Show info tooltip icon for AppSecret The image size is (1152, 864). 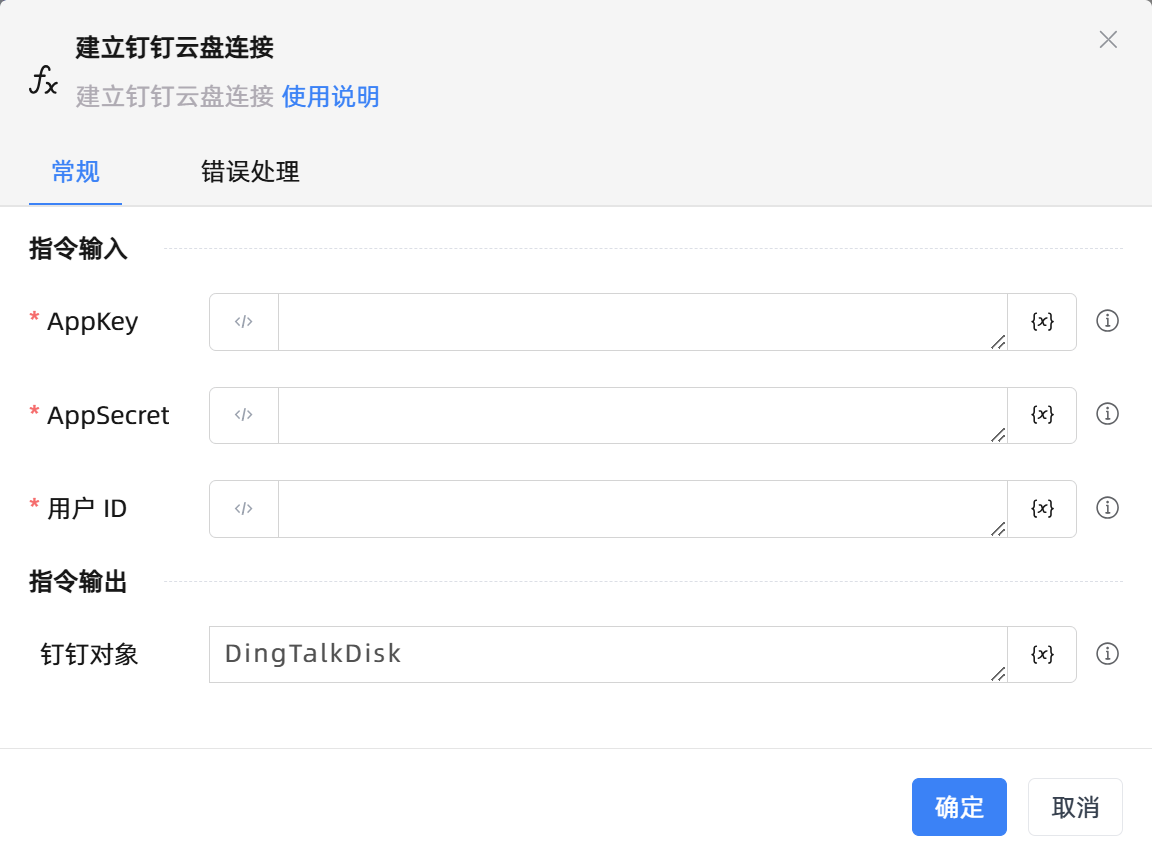coord(1107,414)
